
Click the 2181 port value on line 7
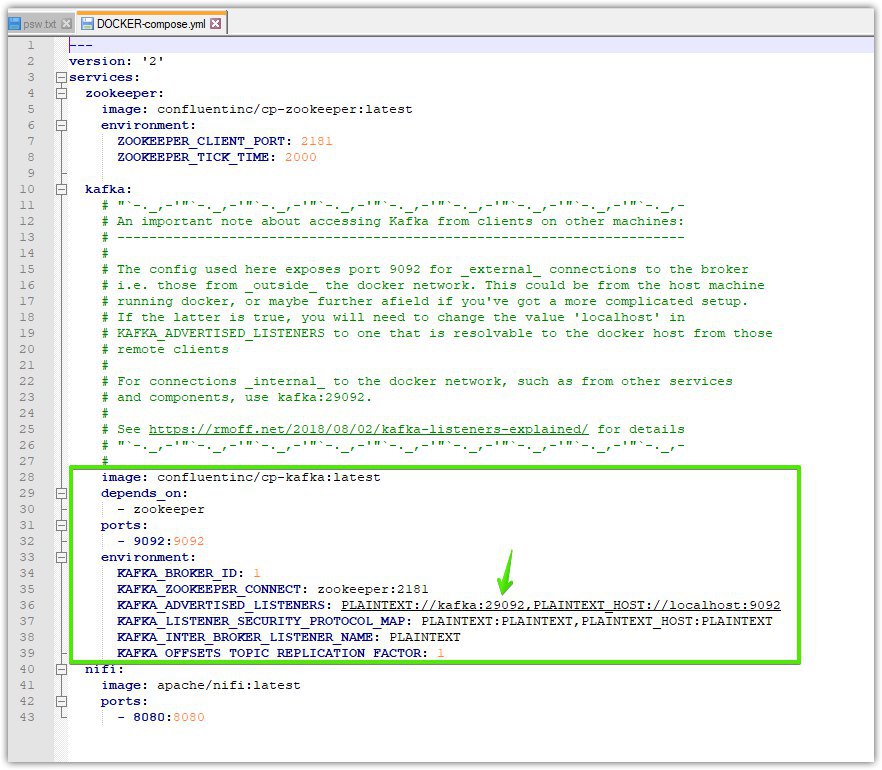(317, 142)
